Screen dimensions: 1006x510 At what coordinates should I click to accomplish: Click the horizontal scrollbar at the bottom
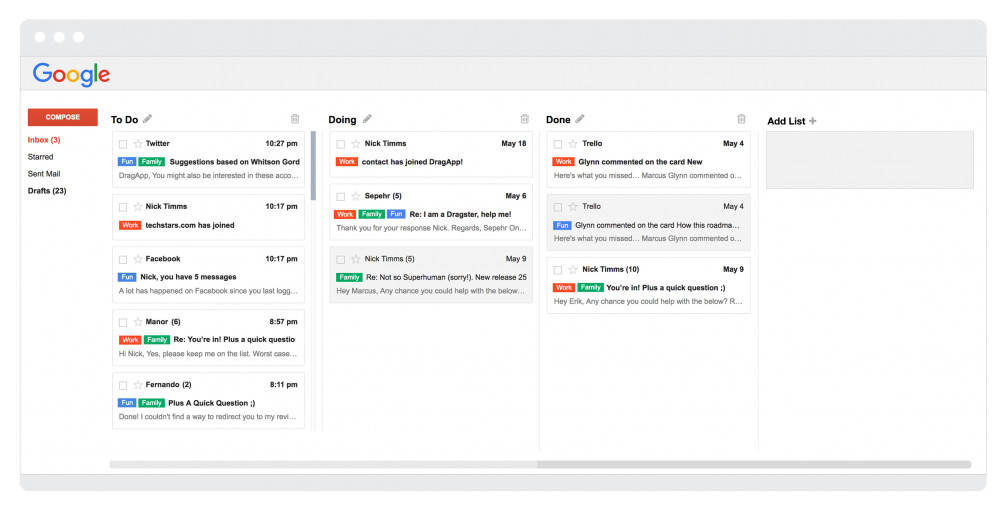click(540, 464)
